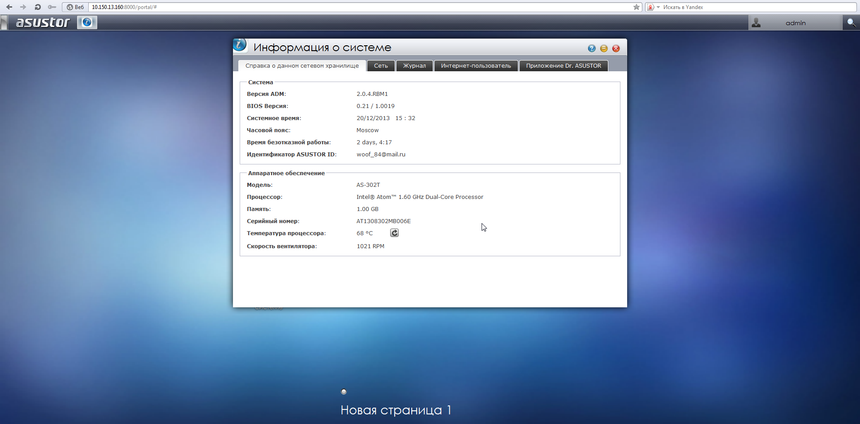Open the Журнал tab
860x424 pixels.
(x=413, y=66)
